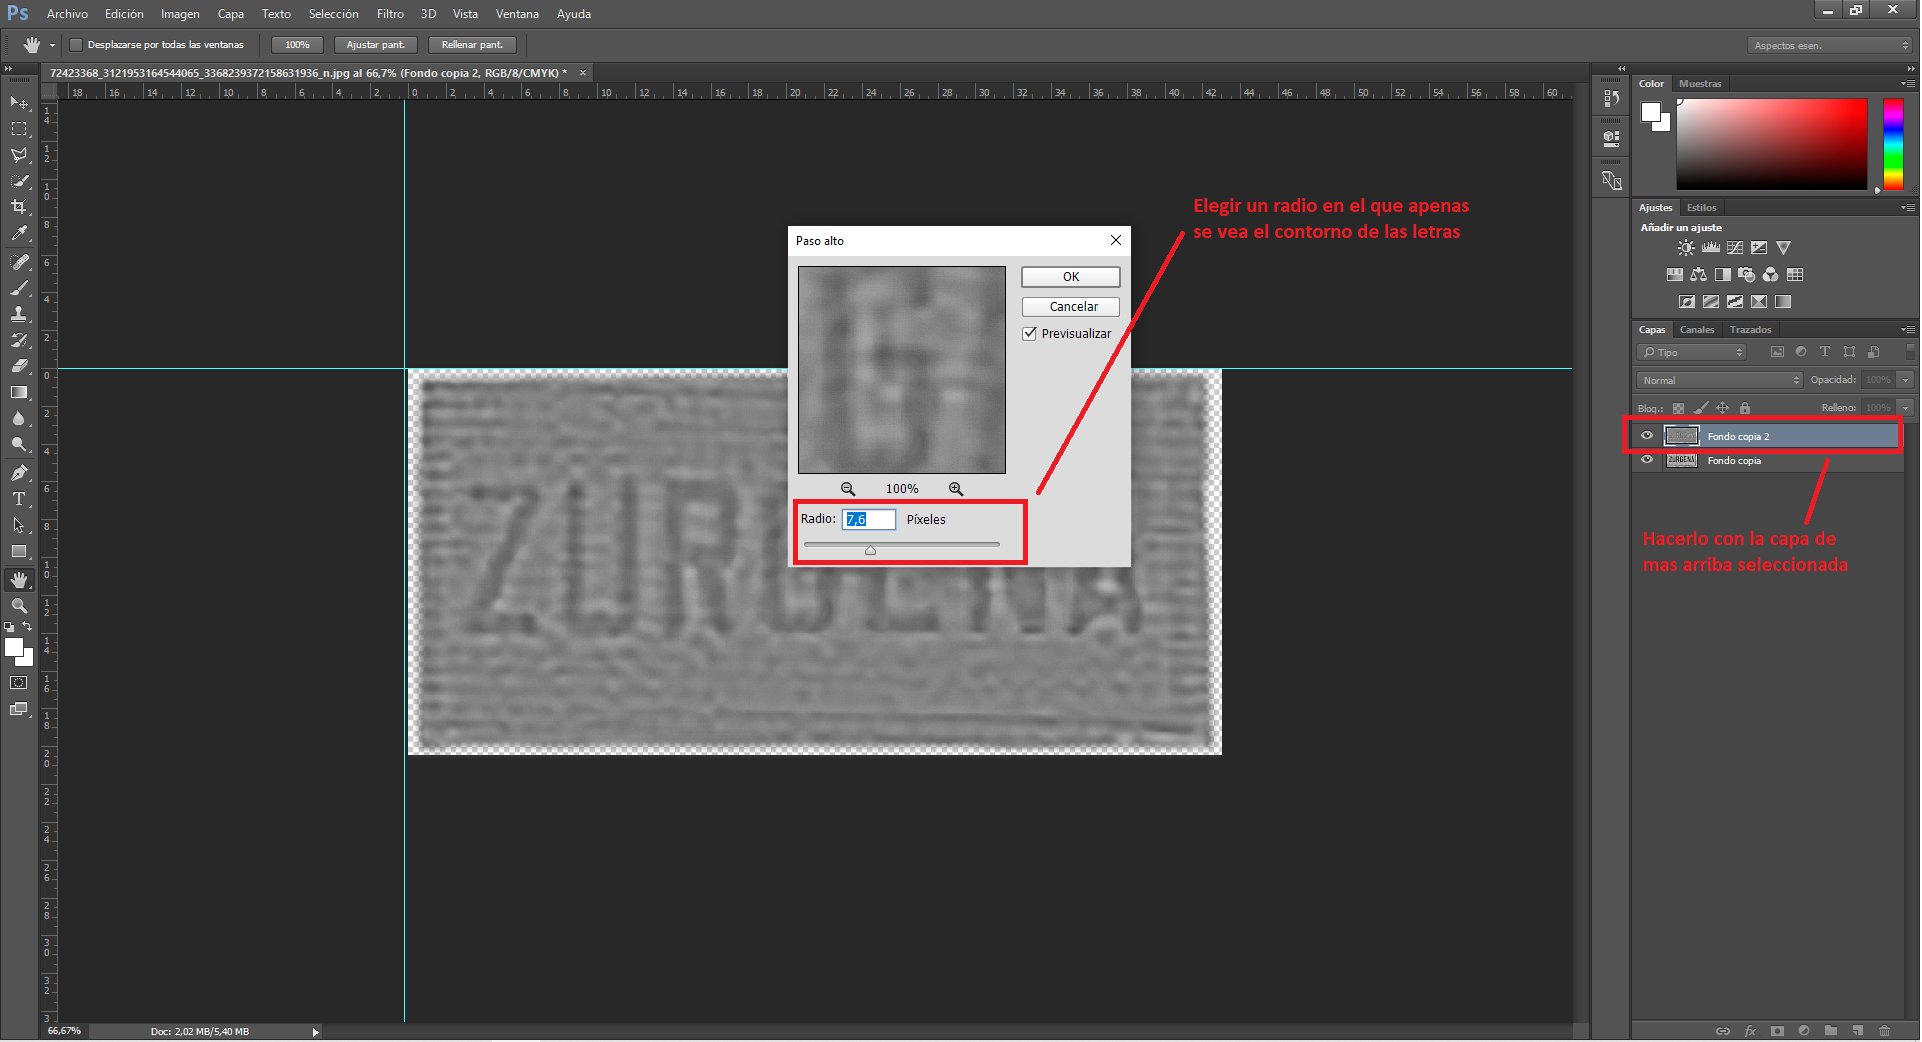Viewport: 1922px width, 1042px height.
Task: Select the Clone Stamp tool
Action: [x=19, y=313]
